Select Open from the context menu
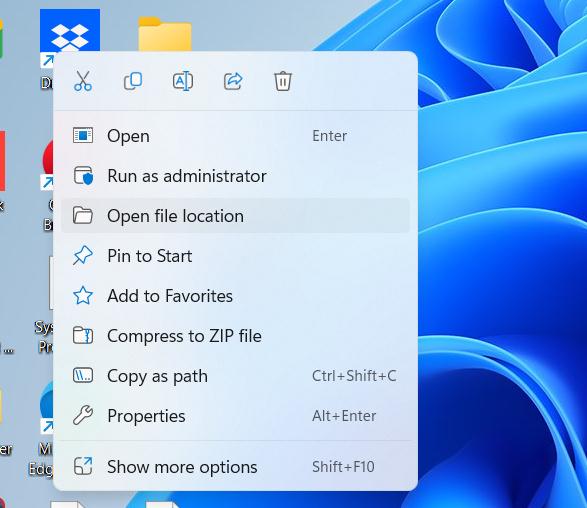 pos(235,136)
